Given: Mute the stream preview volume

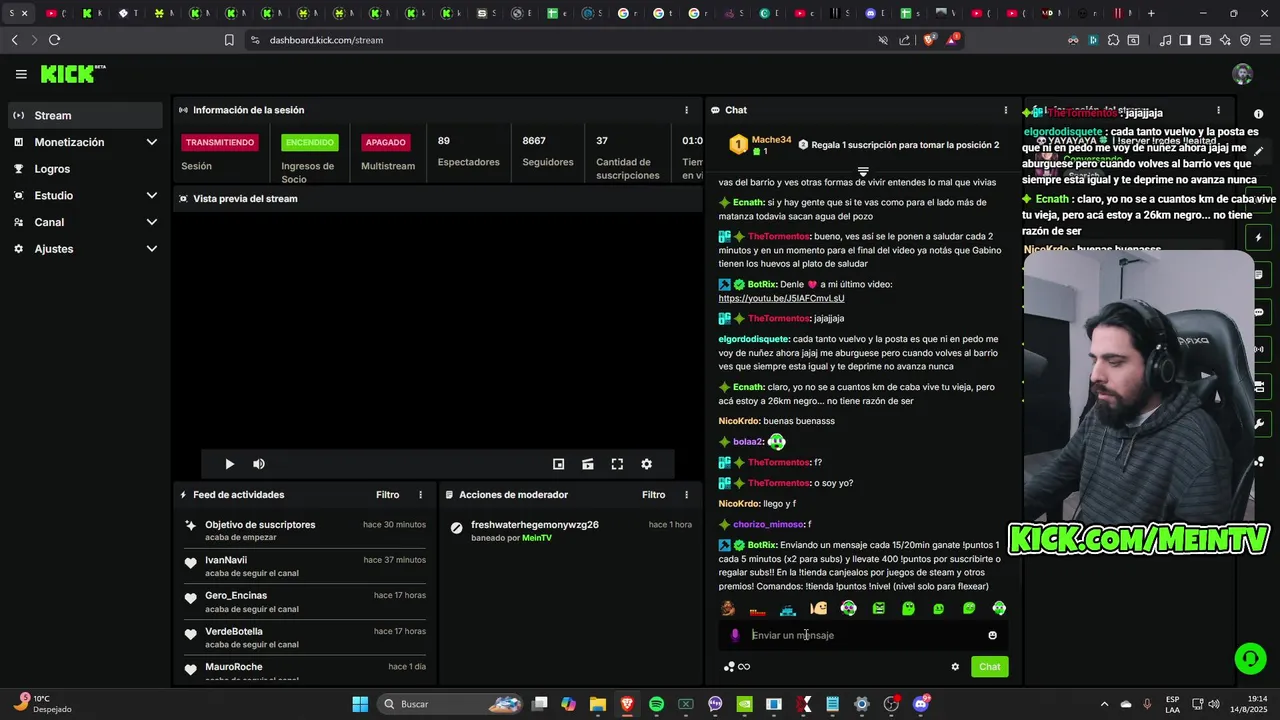Looking at the screenshot, I should [x=259, y=464].
